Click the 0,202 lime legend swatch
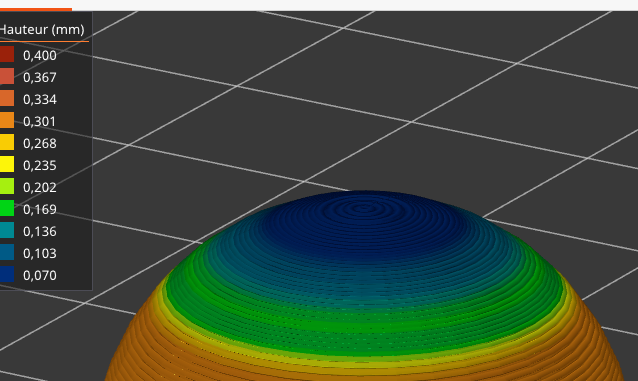 (x=7, y=186)
